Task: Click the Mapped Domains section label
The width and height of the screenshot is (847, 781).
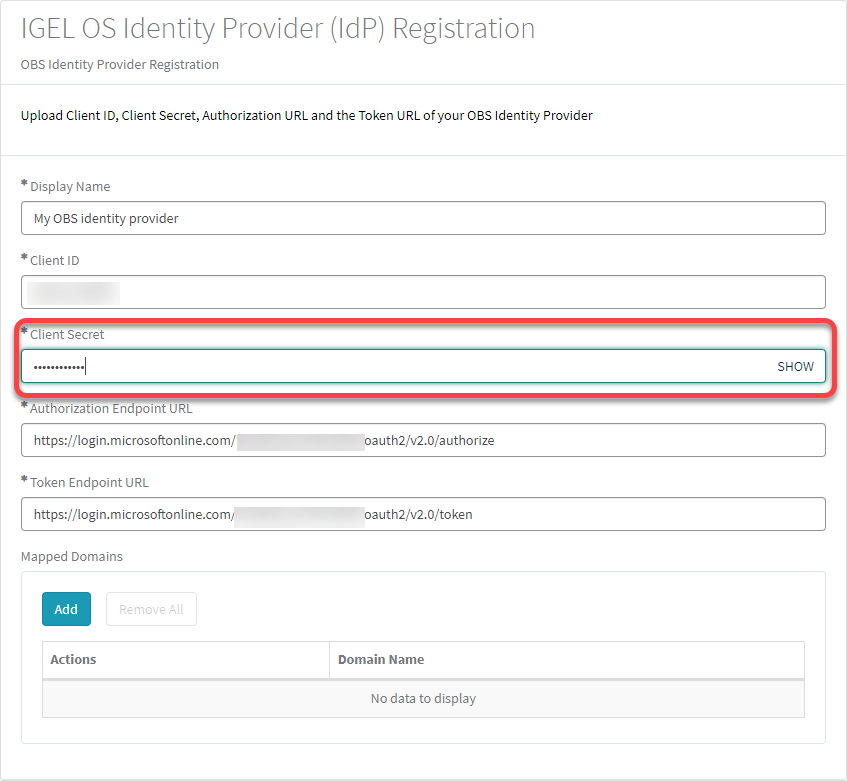Action: point(72,556)
